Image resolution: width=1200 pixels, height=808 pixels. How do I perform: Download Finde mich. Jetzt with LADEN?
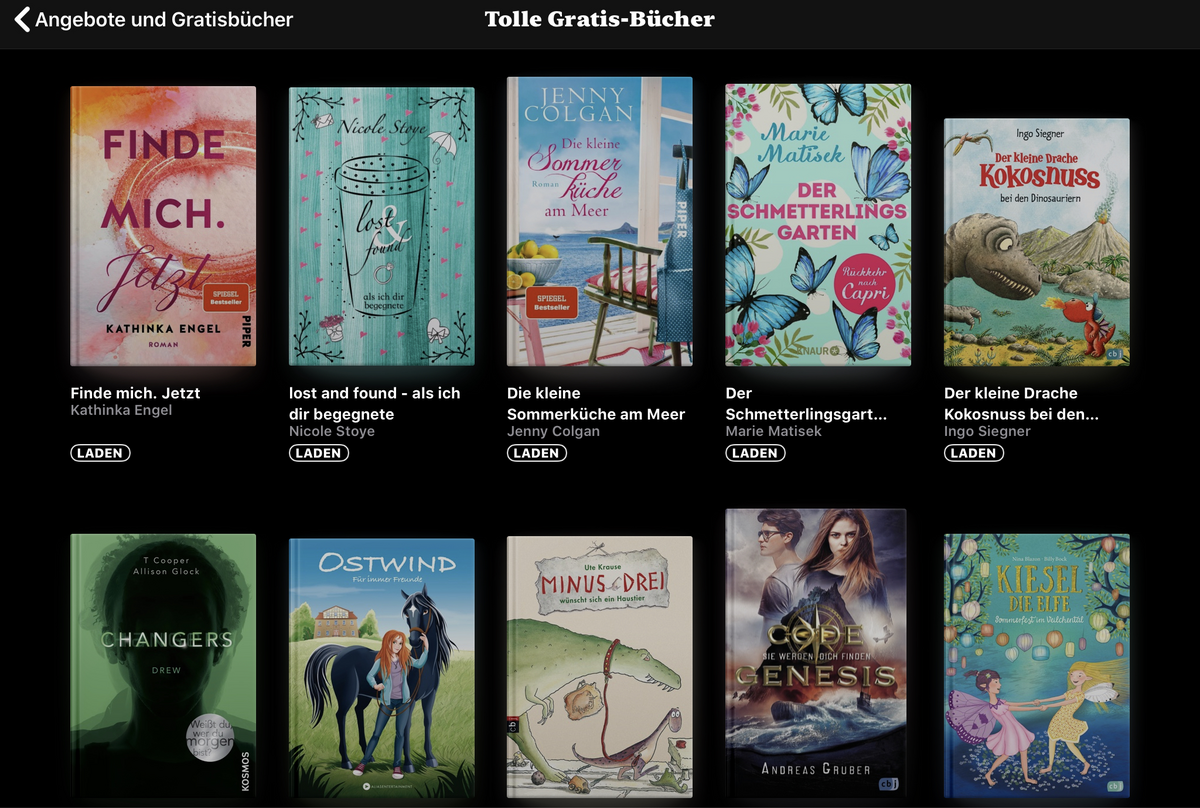click(100, 453)
